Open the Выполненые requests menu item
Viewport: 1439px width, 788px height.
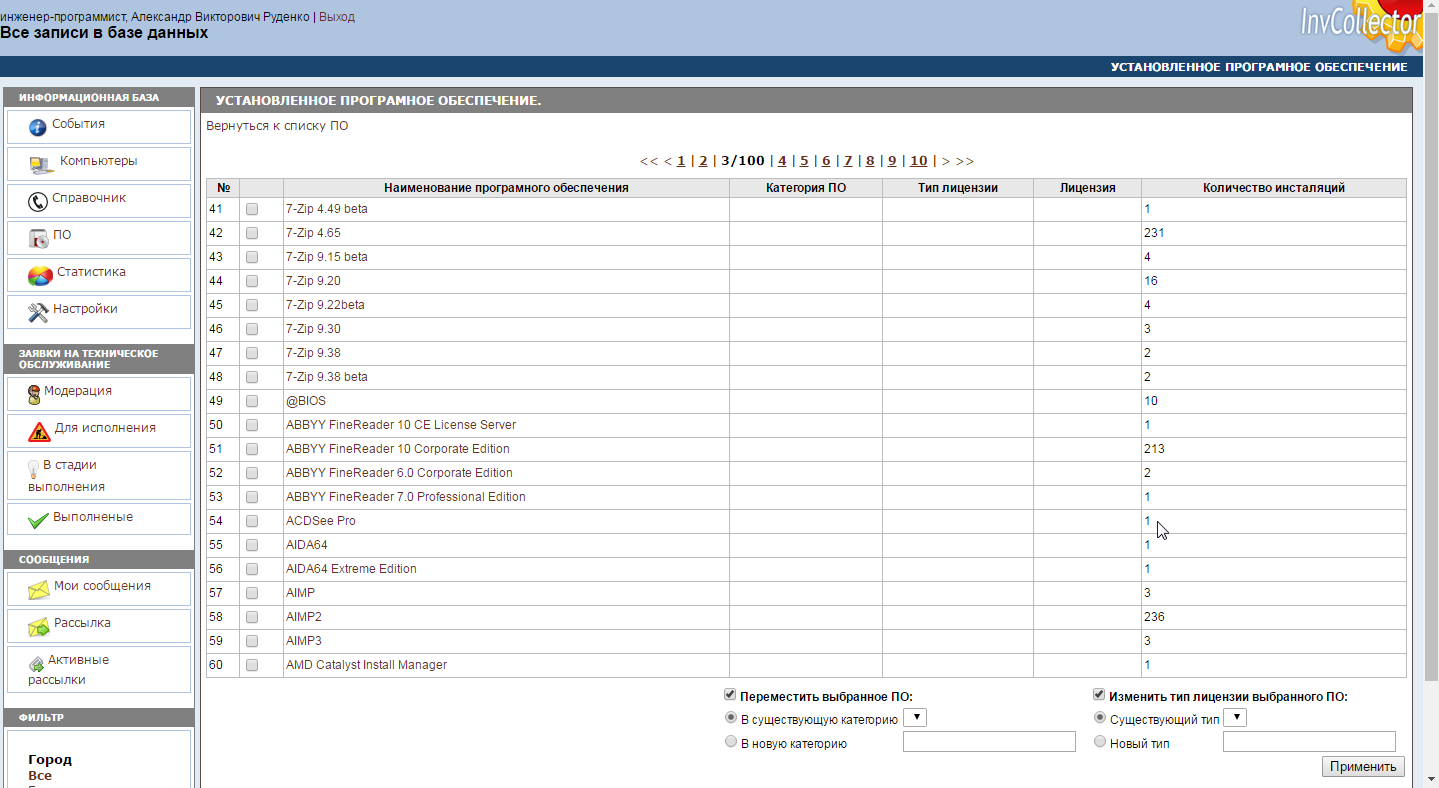pyautogui.click(x=92, y=518)
